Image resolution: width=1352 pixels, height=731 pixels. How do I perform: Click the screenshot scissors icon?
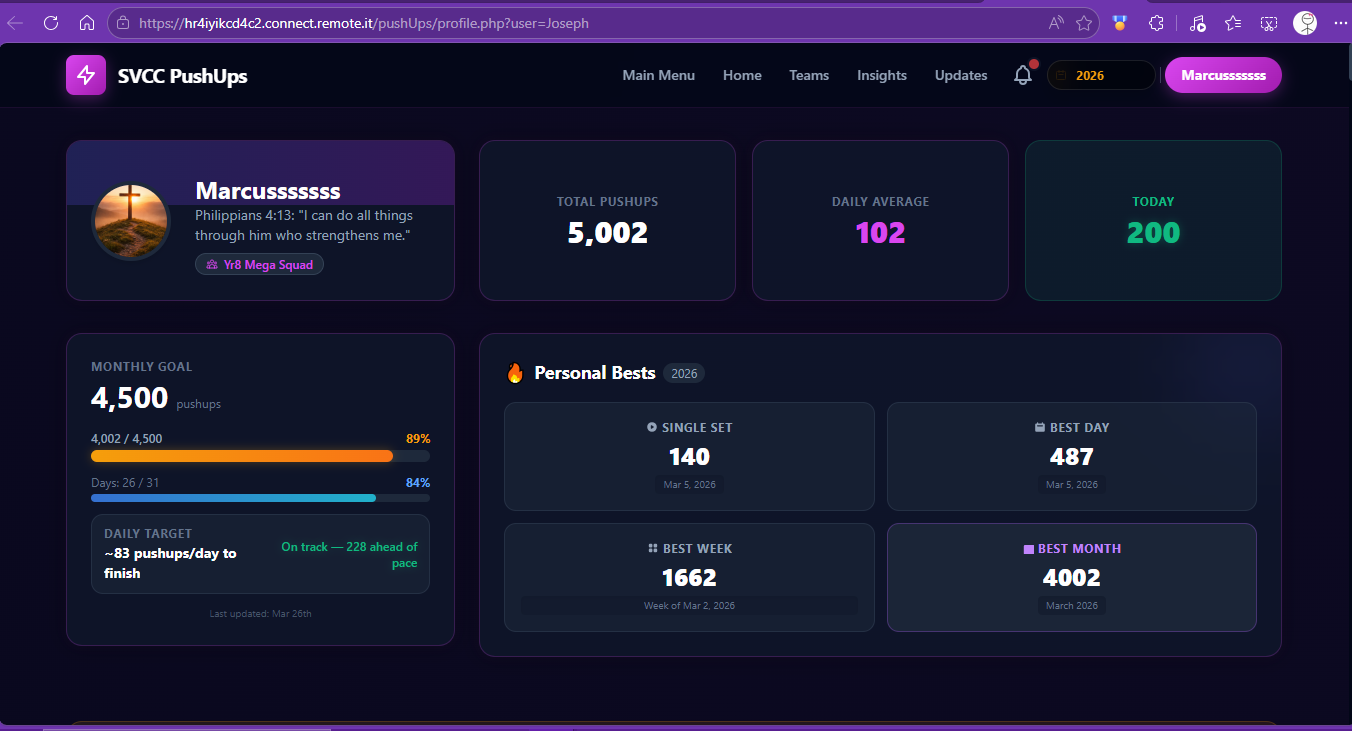pos(1268,23)
